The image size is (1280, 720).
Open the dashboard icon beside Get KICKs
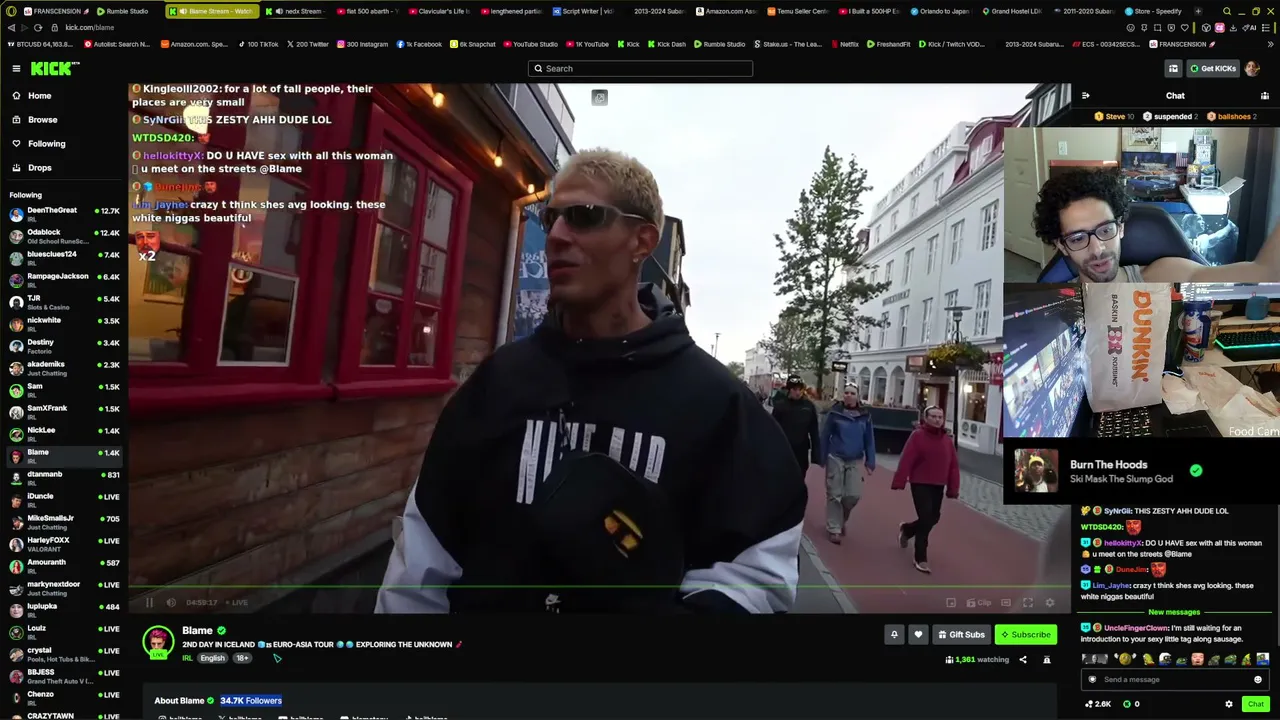click(x=1173, y=68)
